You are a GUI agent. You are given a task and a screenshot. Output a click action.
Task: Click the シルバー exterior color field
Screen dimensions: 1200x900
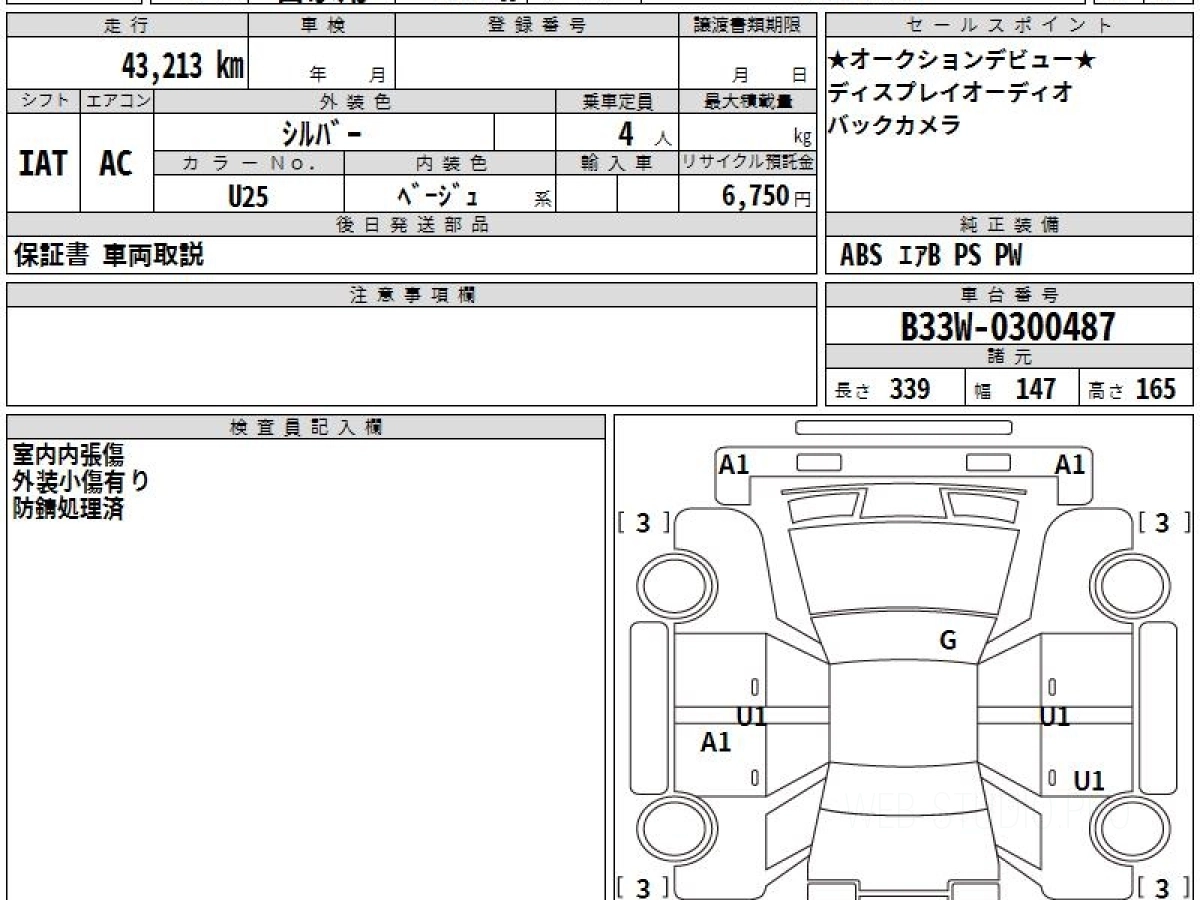324,132
